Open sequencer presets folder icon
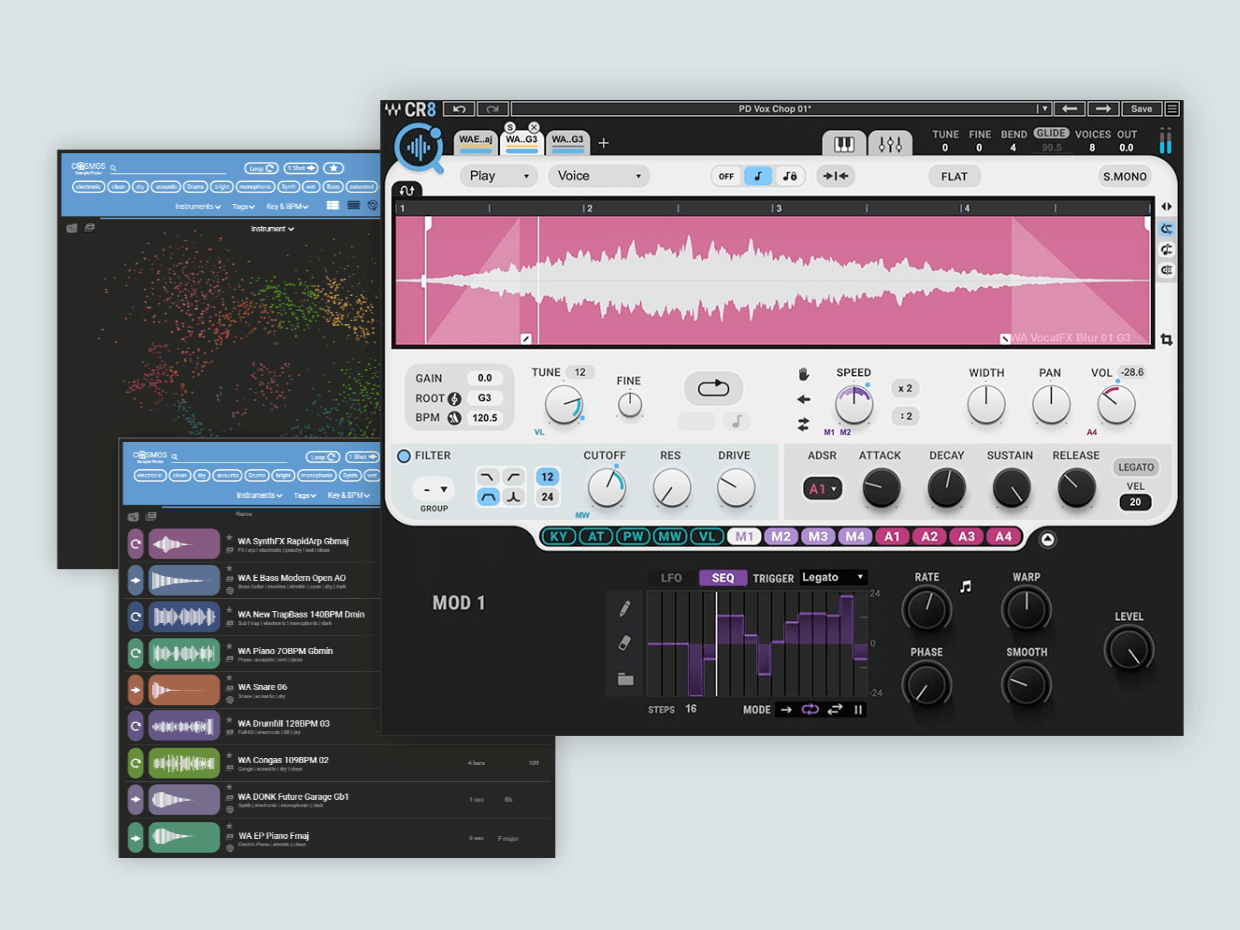1240x930 pixels. [x=625, y=679]
